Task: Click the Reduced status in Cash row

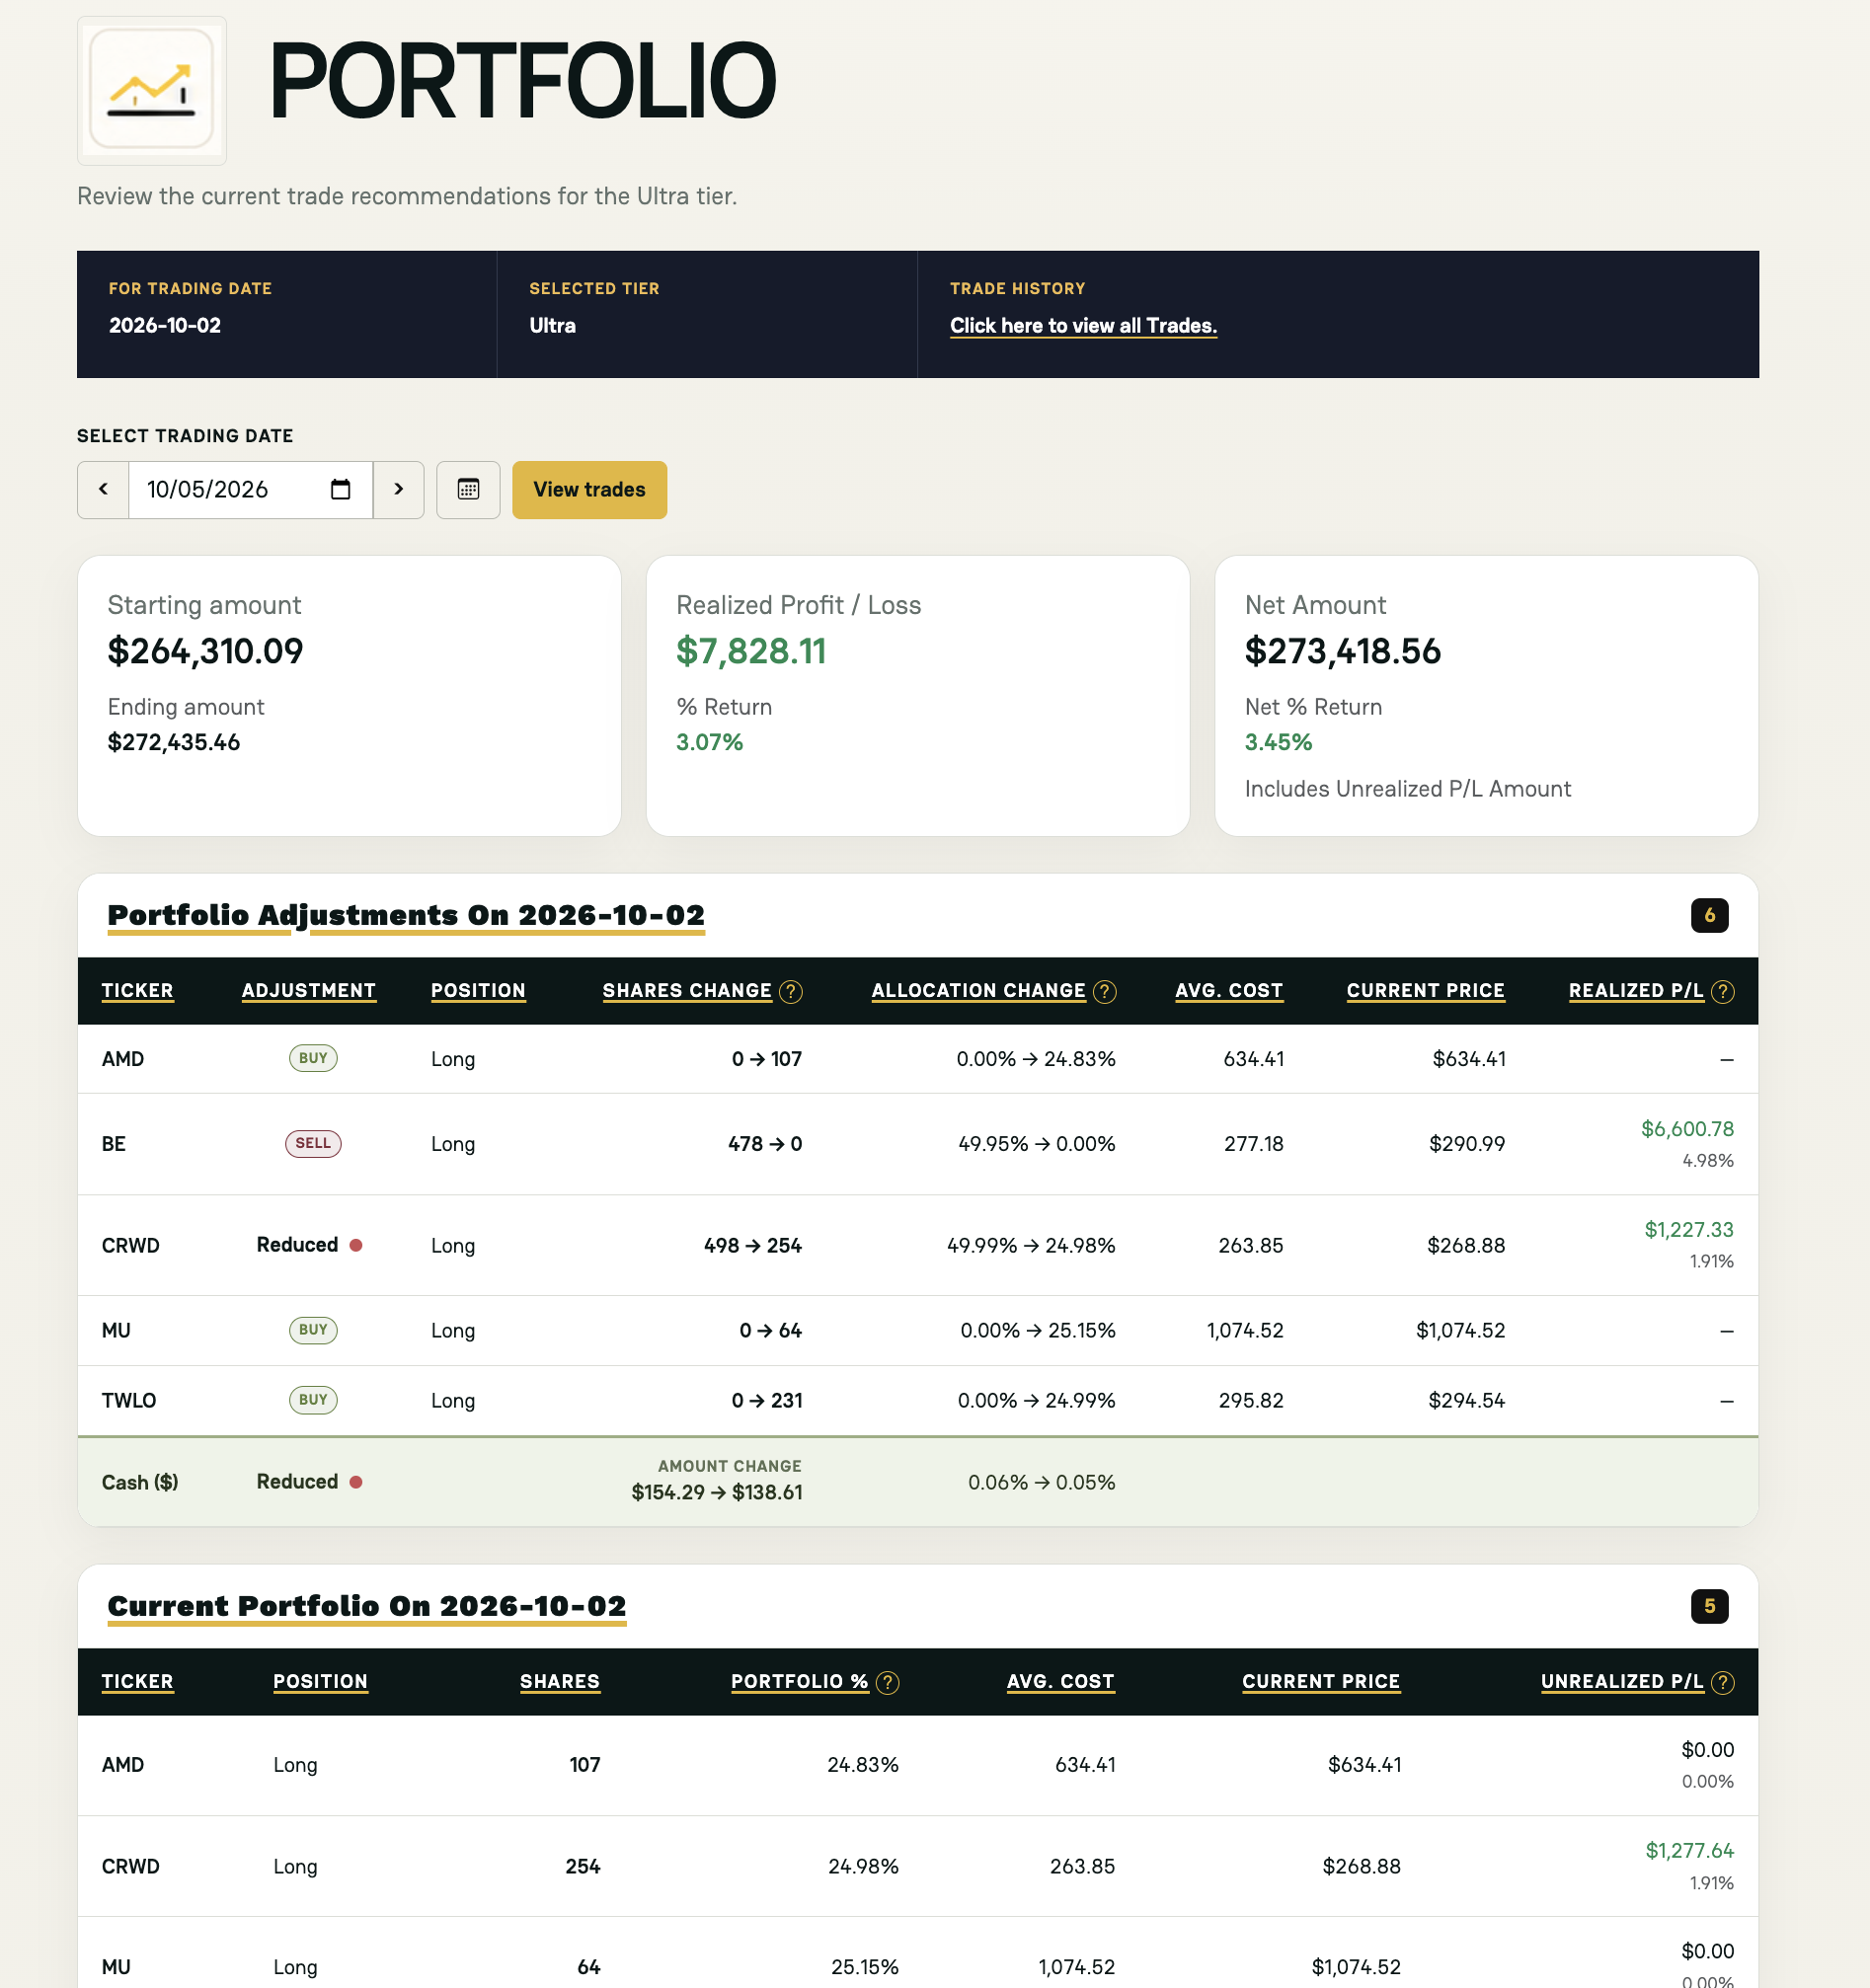Action: pos(309,1482)
